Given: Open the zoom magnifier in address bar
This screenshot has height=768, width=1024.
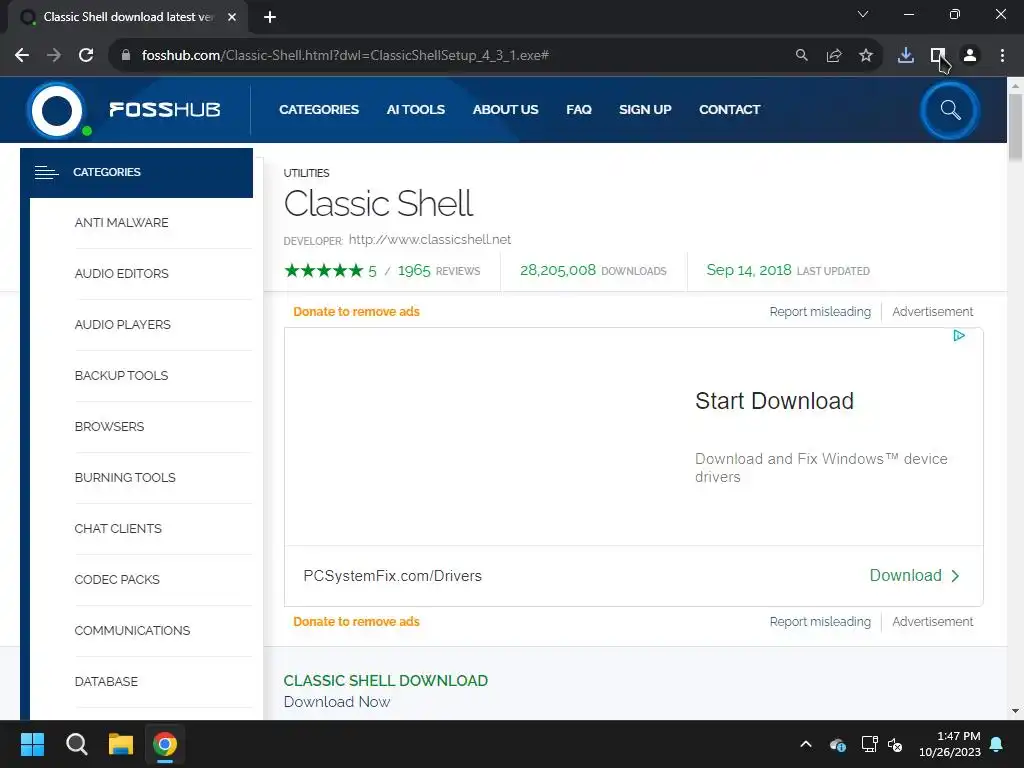Looking at the screenshot, I should coord(801,56).
